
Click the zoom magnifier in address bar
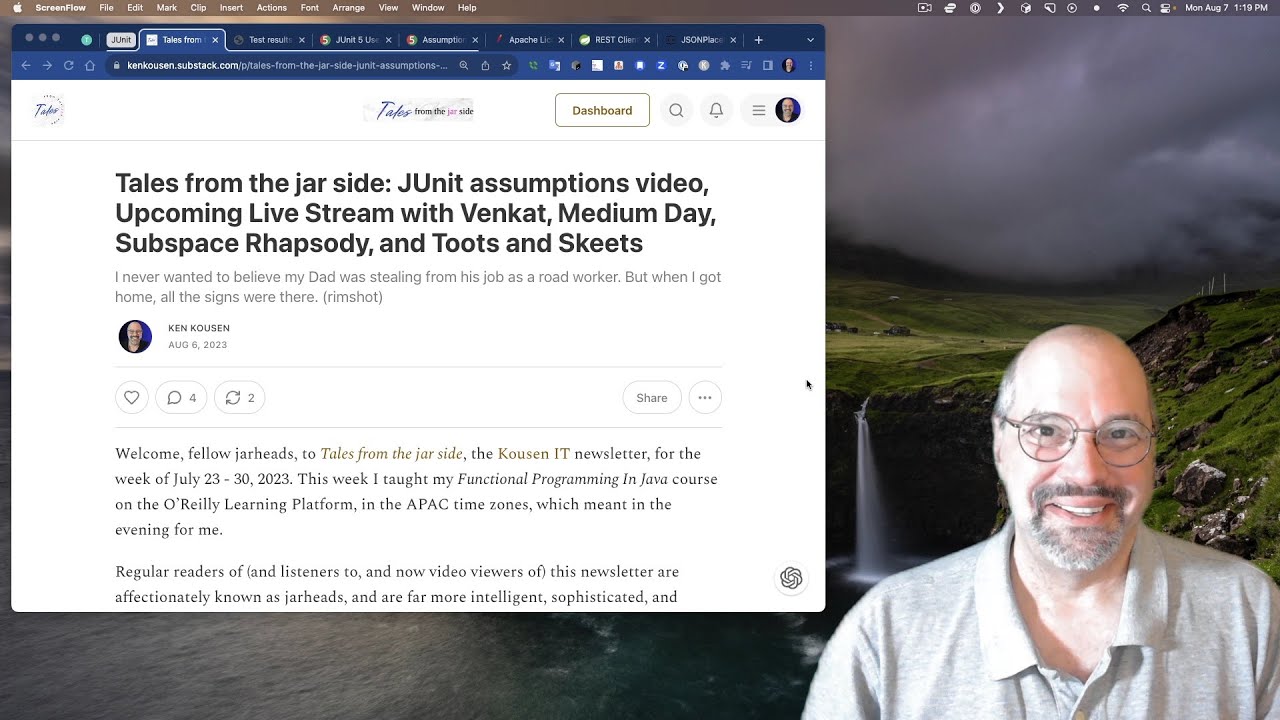point(463,65)
